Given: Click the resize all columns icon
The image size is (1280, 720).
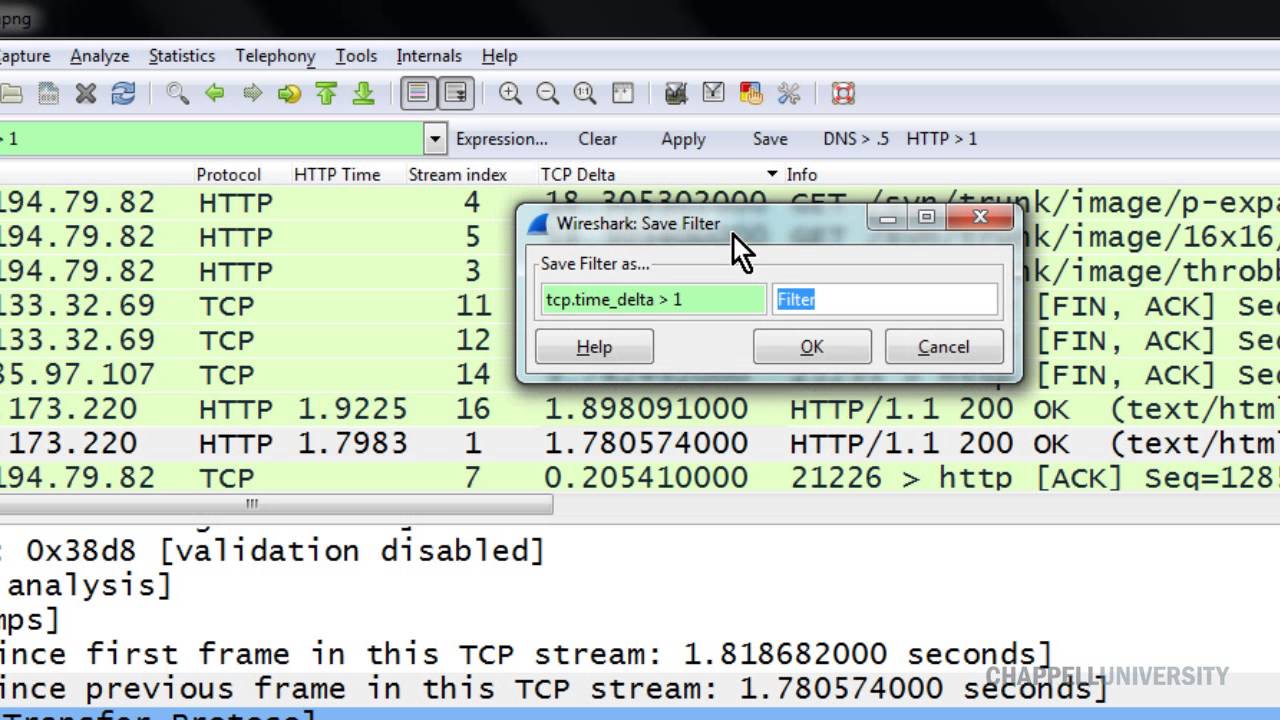Looking at the screenshot, I should 622,94.
